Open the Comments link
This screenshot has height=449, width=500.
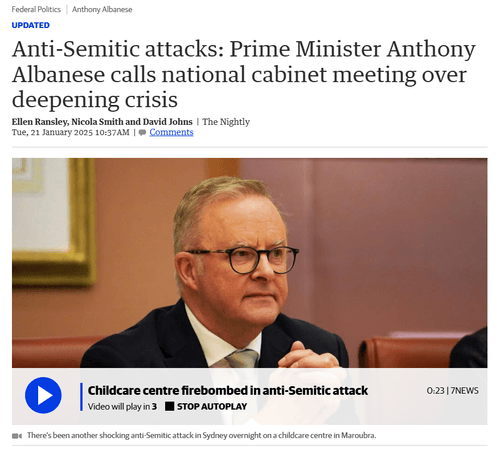coord(171,132)
